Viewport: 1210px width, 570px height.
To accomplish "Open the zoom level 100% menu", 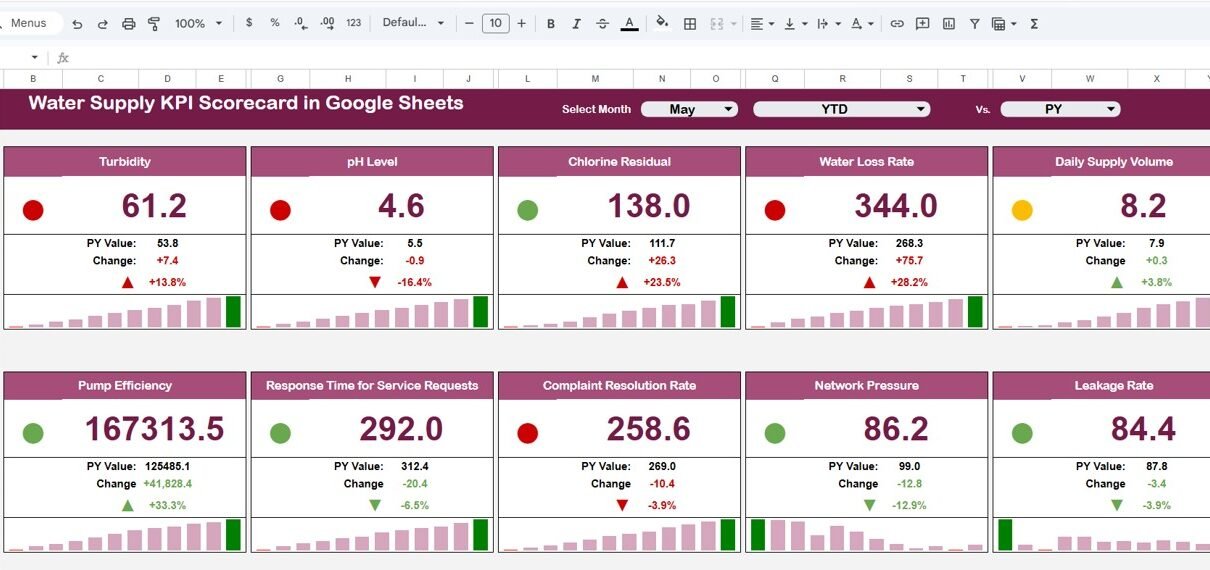I will pyautogui.click(x=198, y=23).
